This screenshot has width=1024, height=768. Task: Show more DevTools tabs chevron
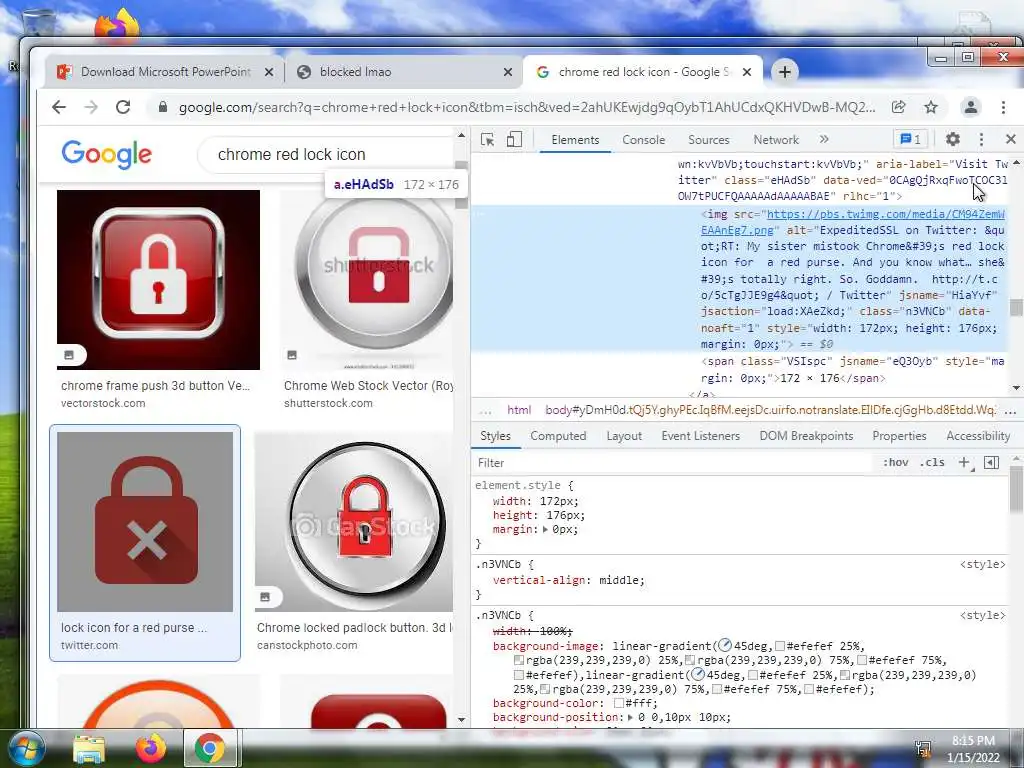coord(824,139)
